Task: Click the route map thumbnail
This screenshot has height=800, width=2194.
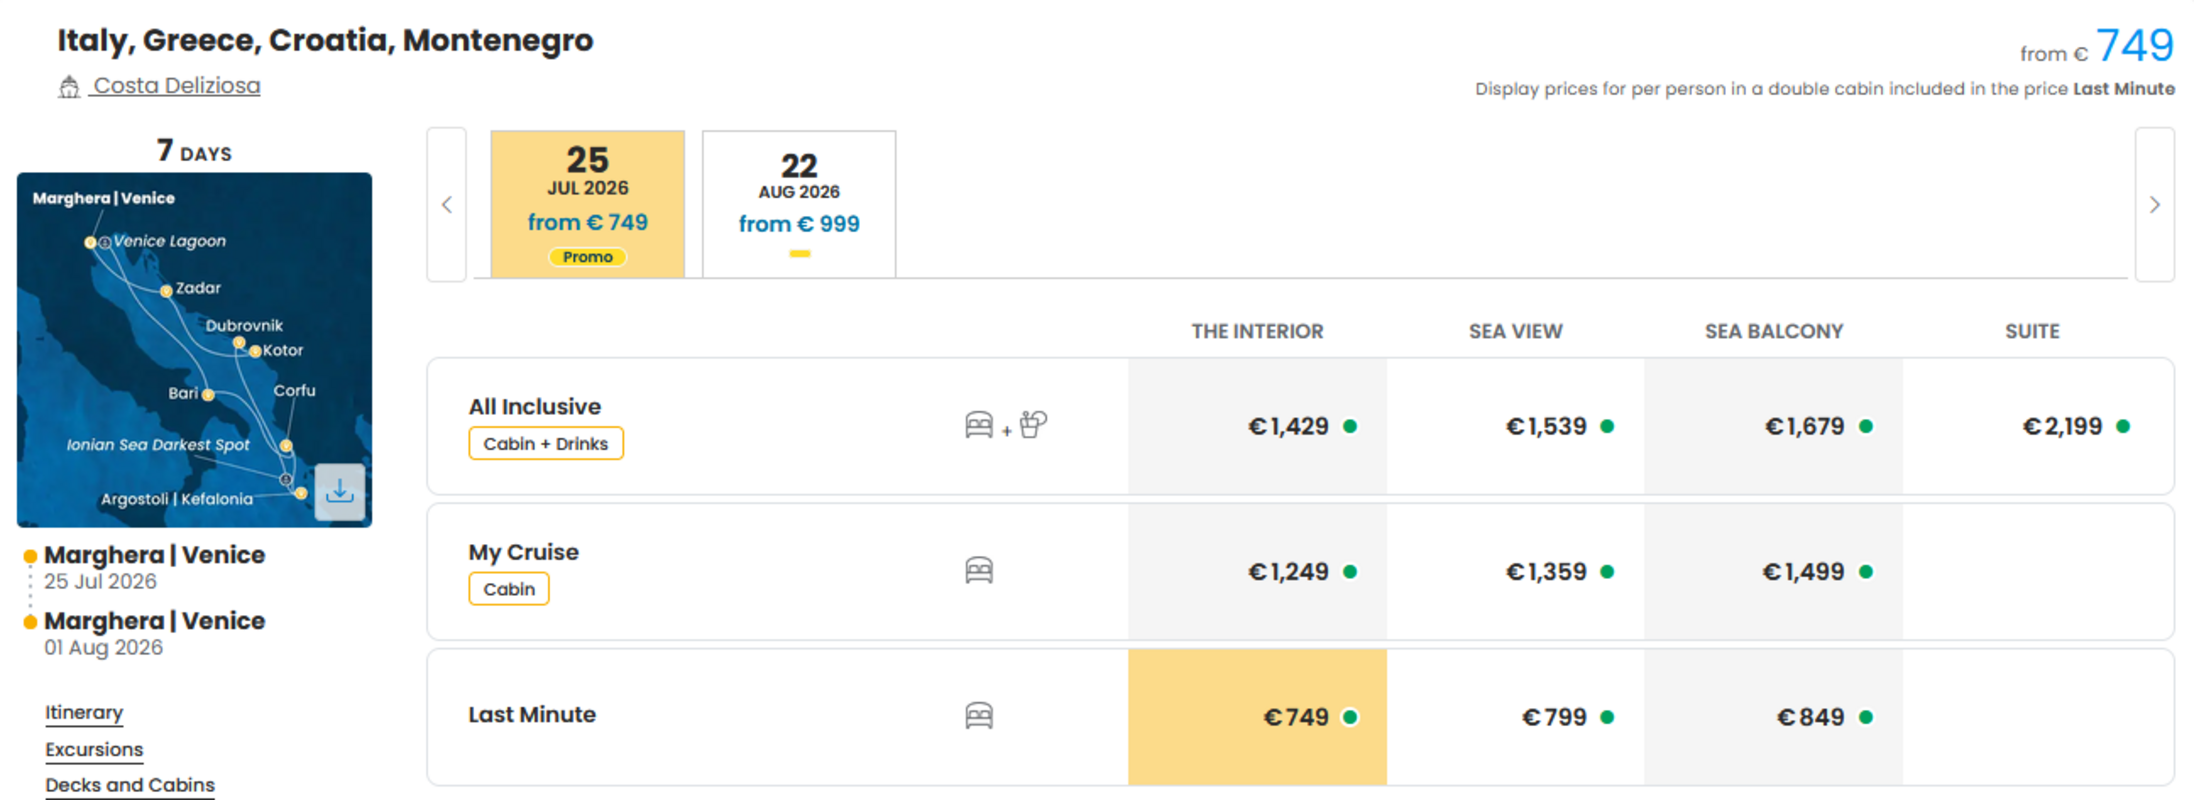Action: tap(194, 350)
